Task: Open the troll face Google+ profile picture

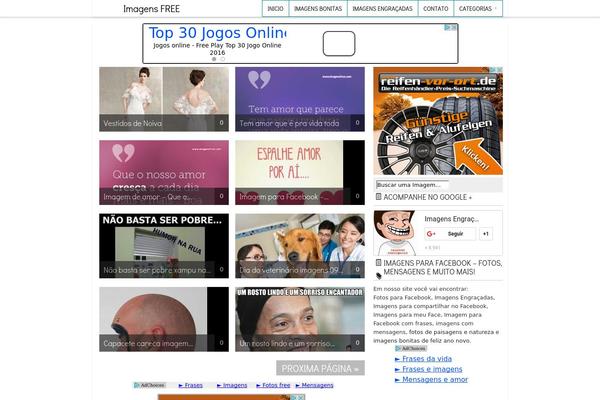Action: [395, 233]
